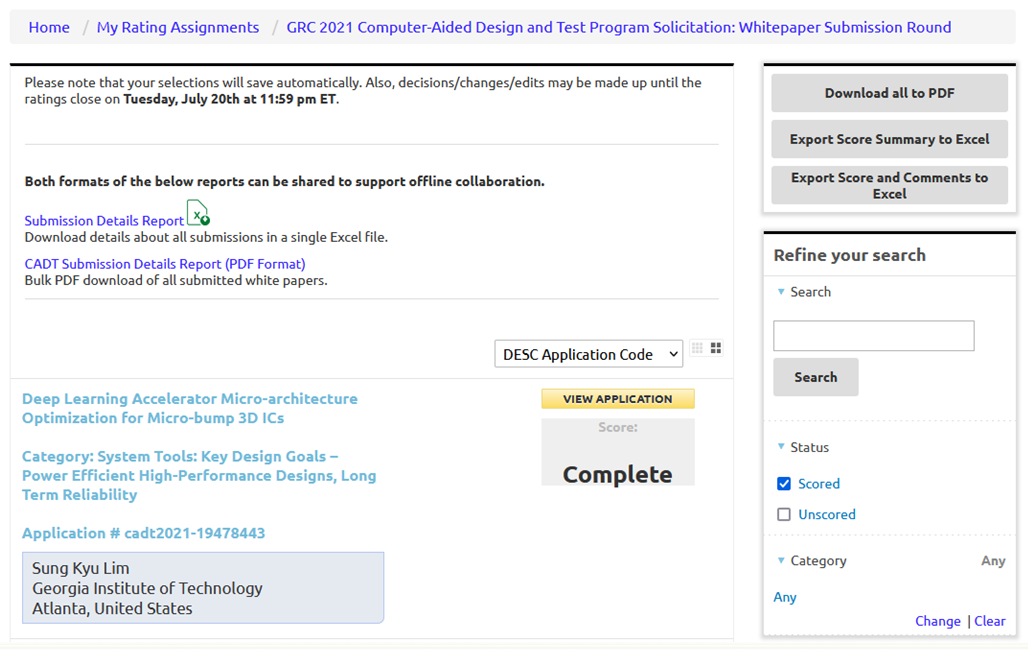Viewport: 1028px width, 650px height.
Task: Switch to list view layout
Action: point(697,348)
